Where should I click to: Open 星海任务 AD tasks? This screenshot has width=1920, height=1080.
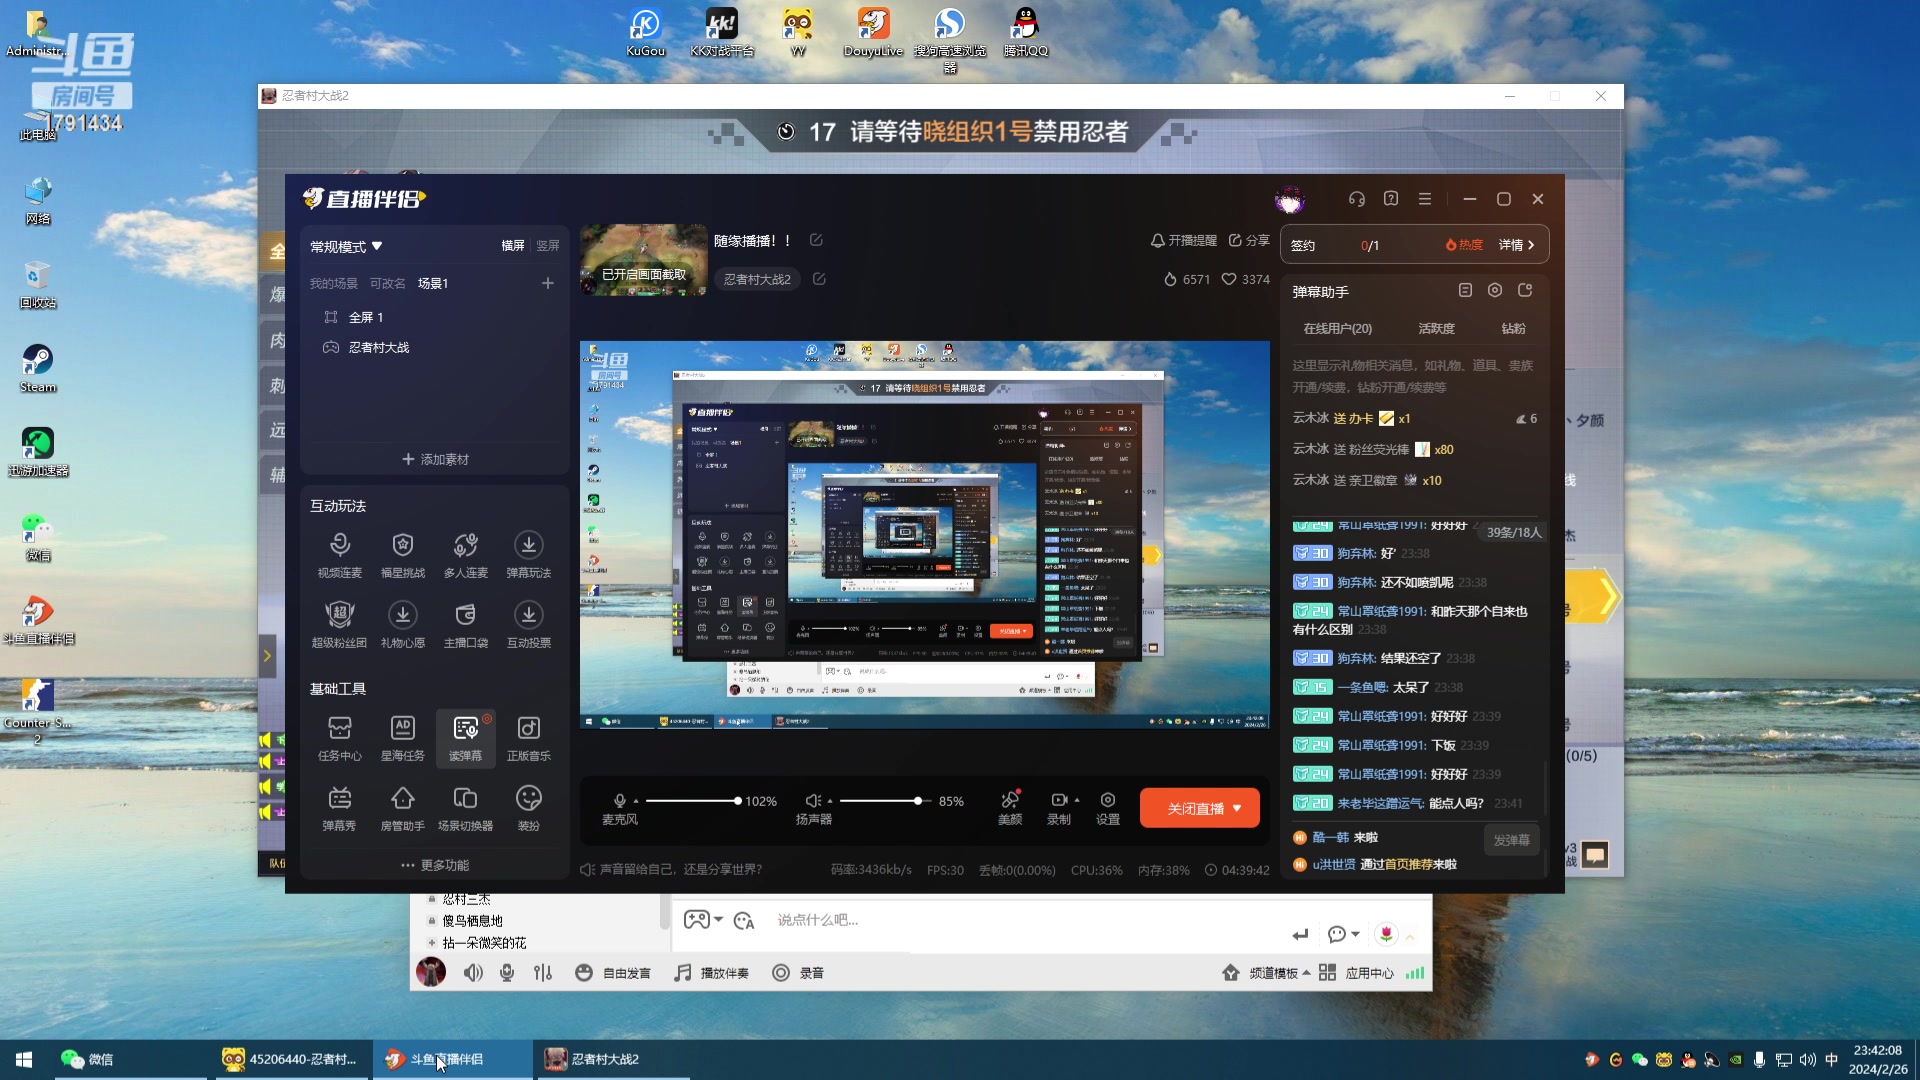coord(403,739)
